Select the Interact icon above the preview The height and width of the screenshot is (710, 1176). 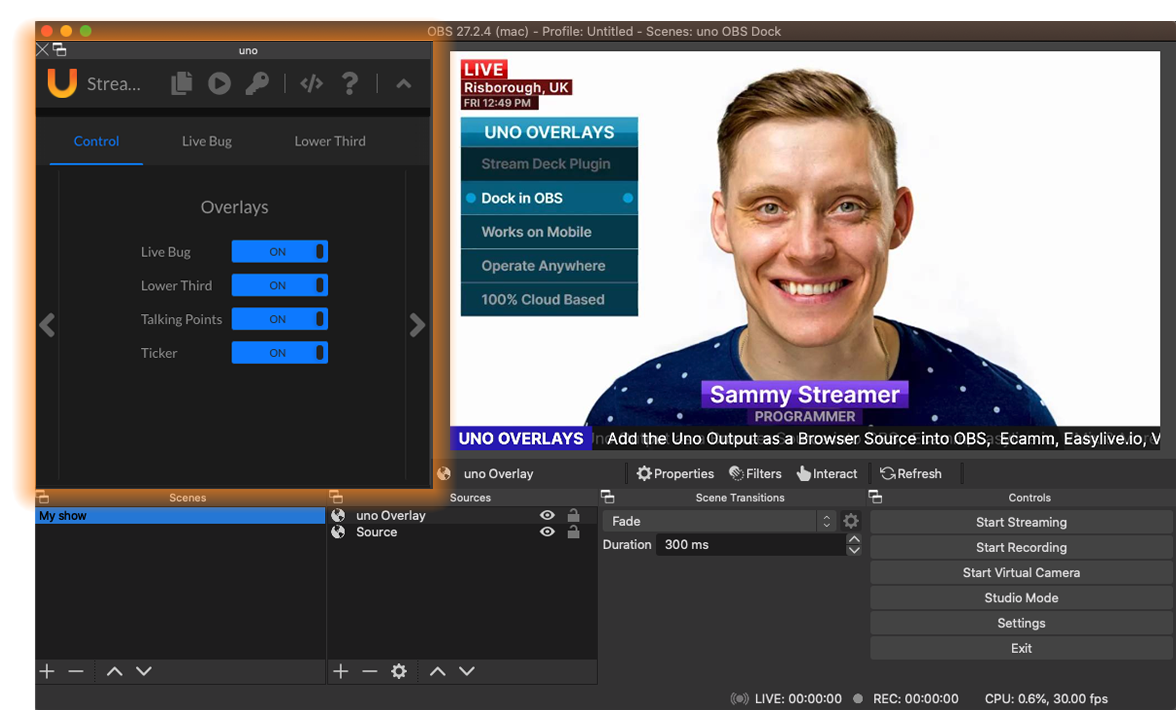[x=827, y=473]
